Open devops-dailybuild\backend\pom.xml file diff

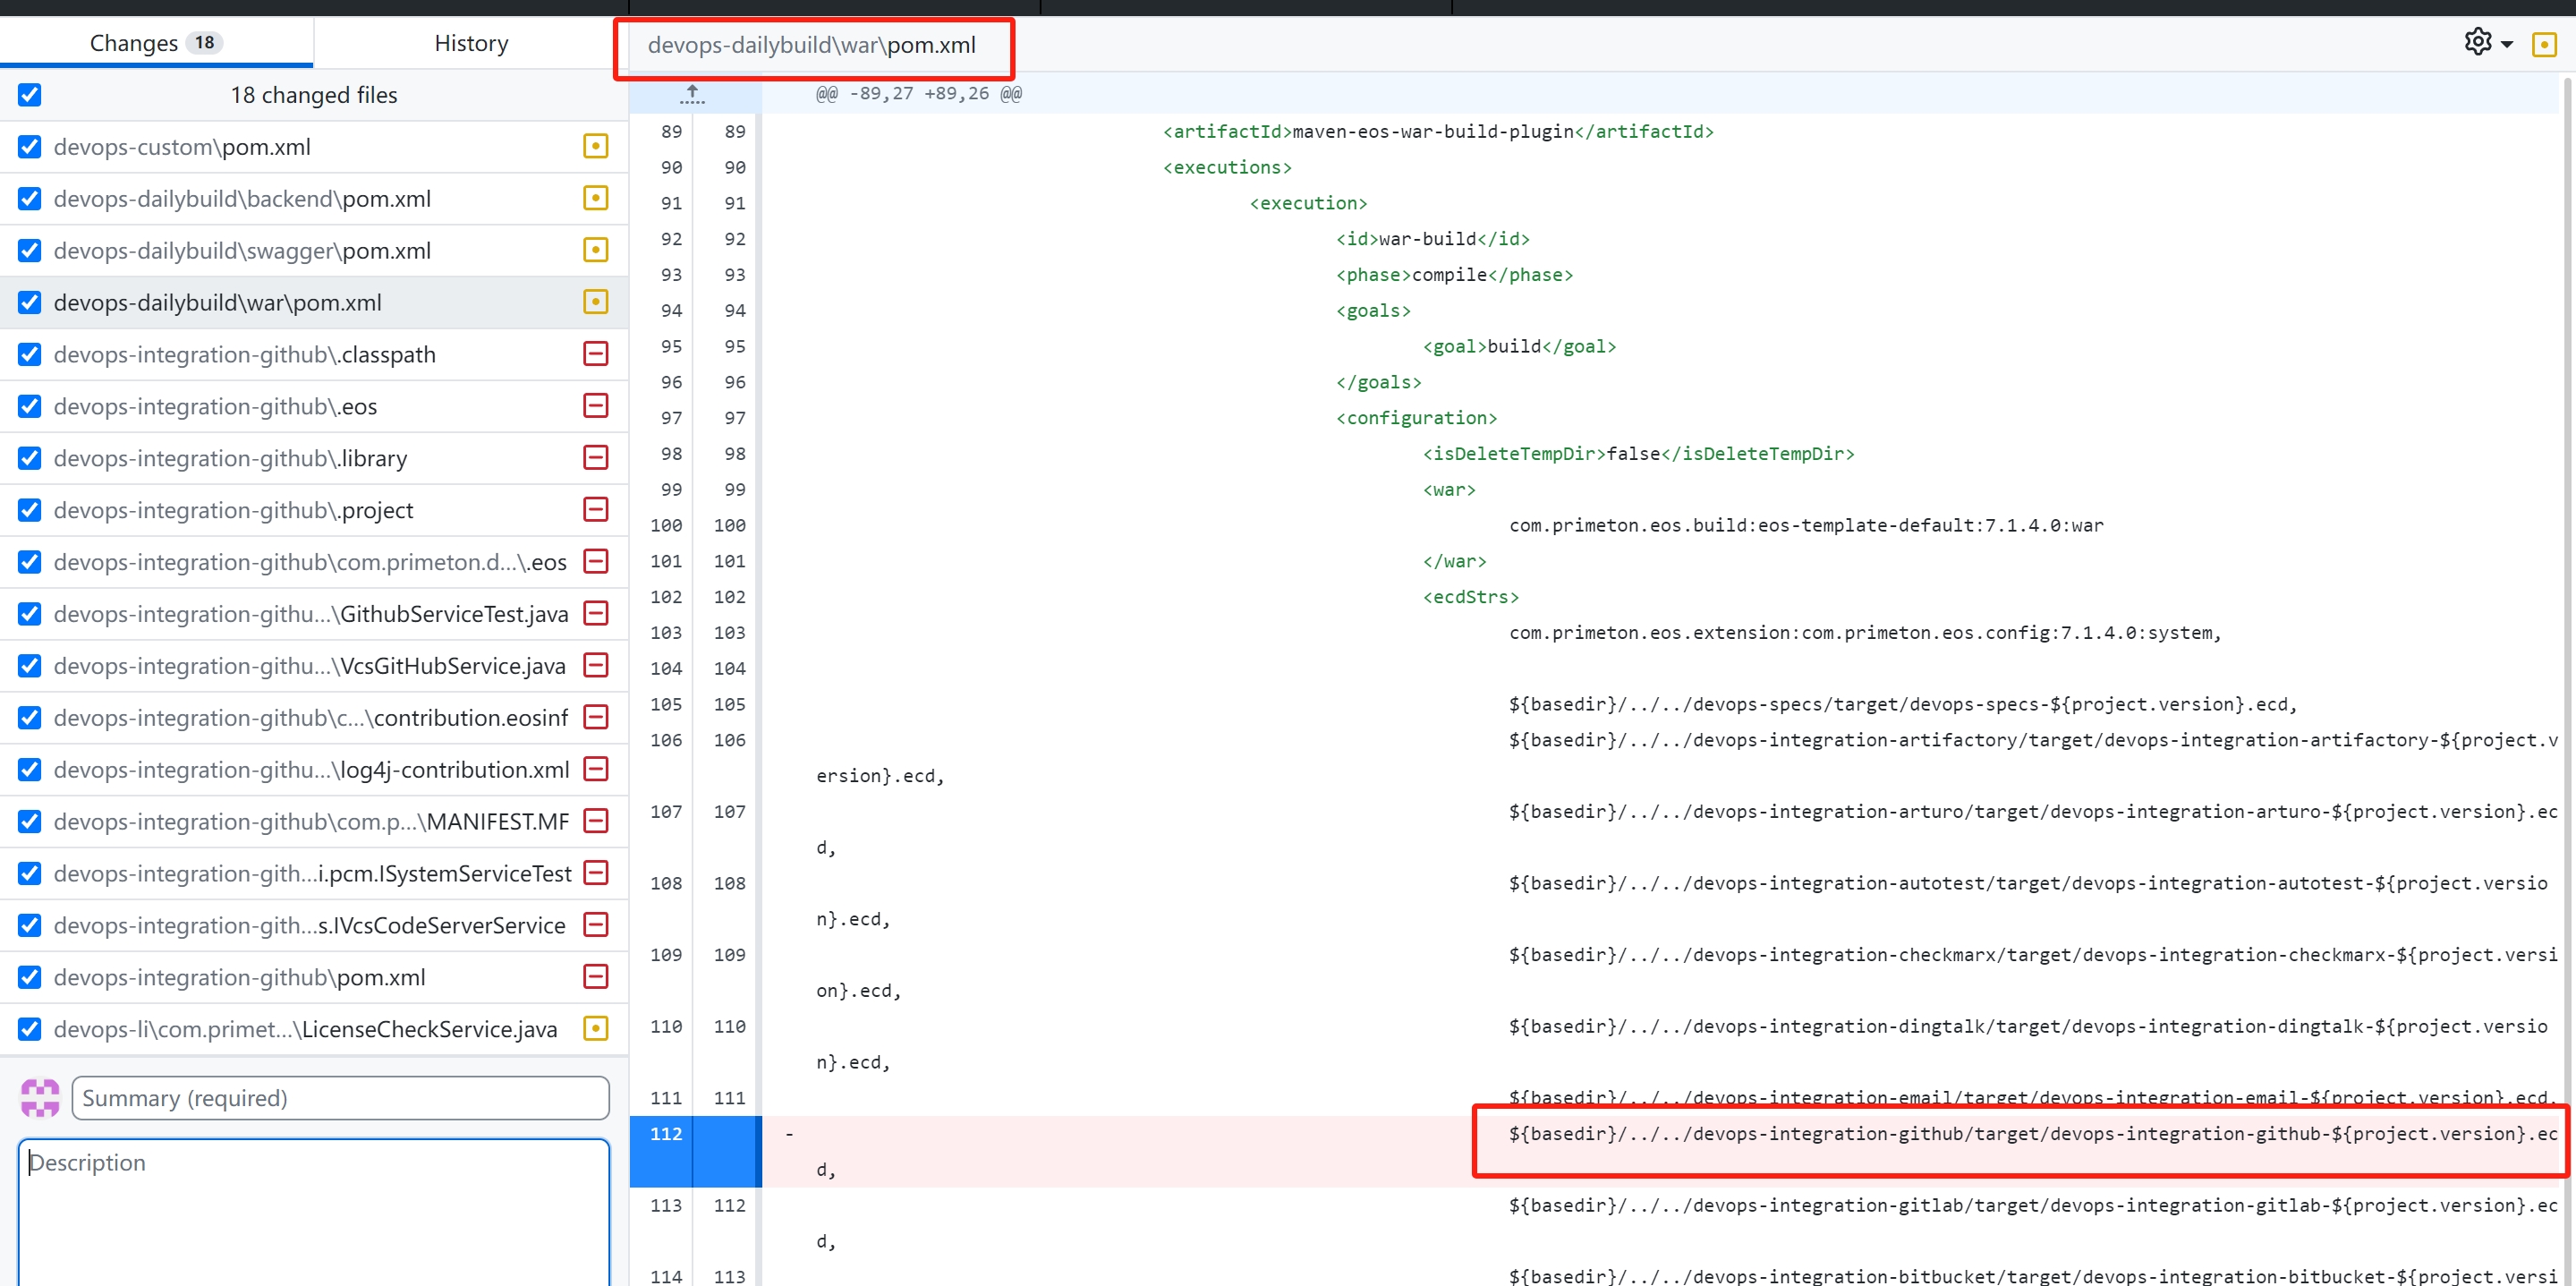coord(242,199)
